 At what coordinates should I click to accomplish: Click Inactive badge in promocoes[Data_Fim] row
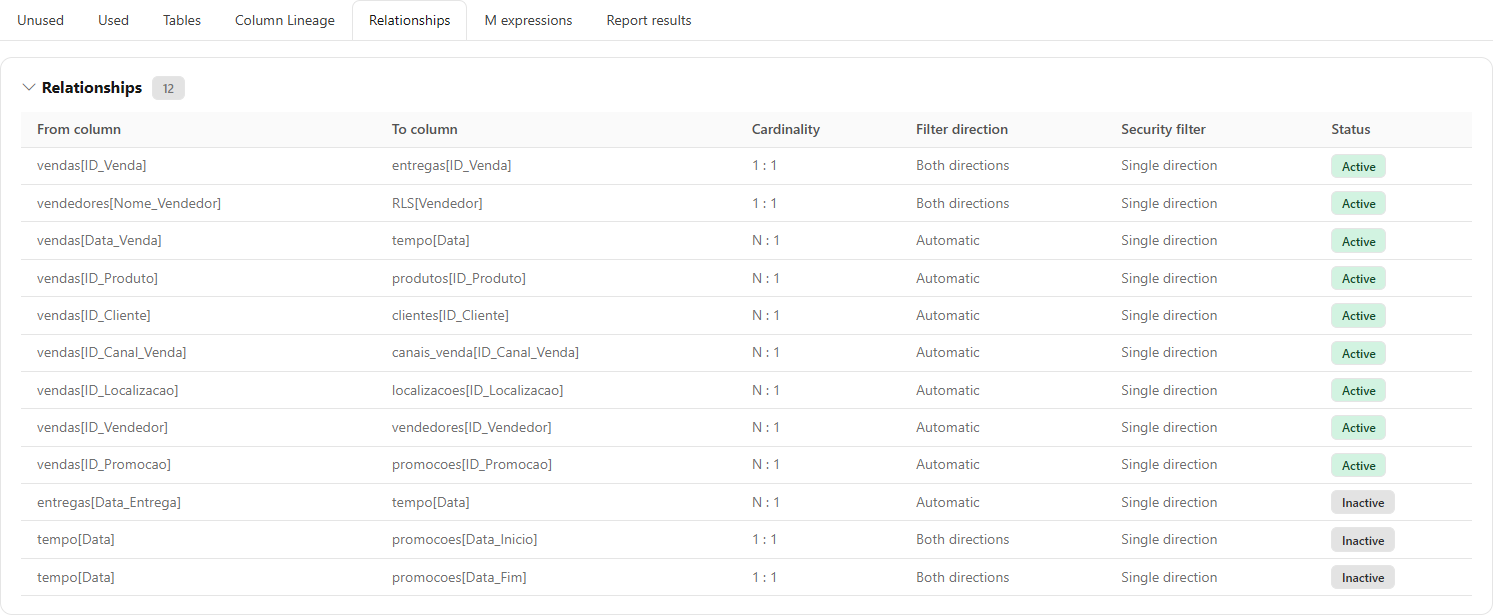(1362, 578)
